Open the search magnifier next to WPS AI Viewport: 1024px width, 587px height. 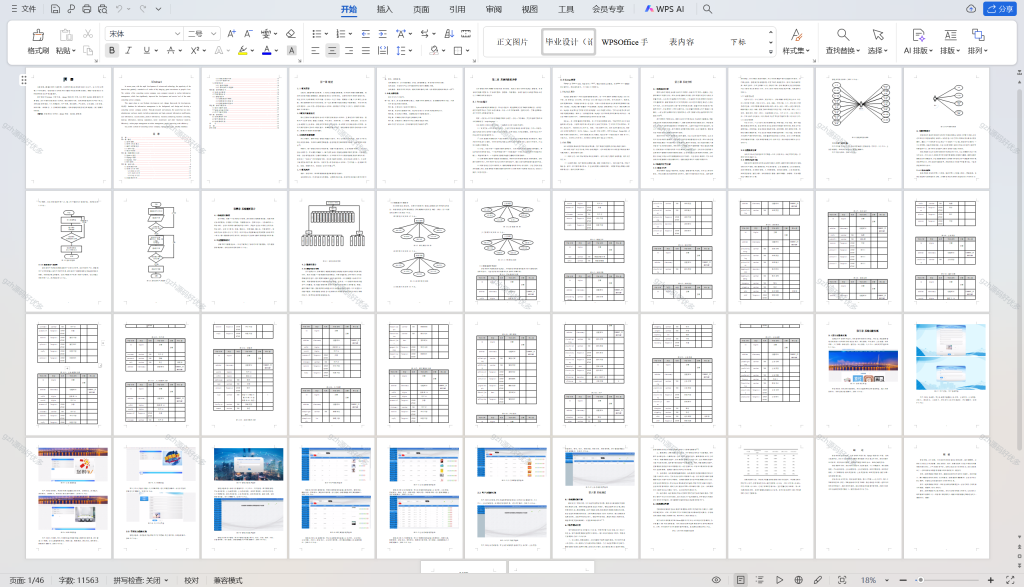click(x=707, y=9)
